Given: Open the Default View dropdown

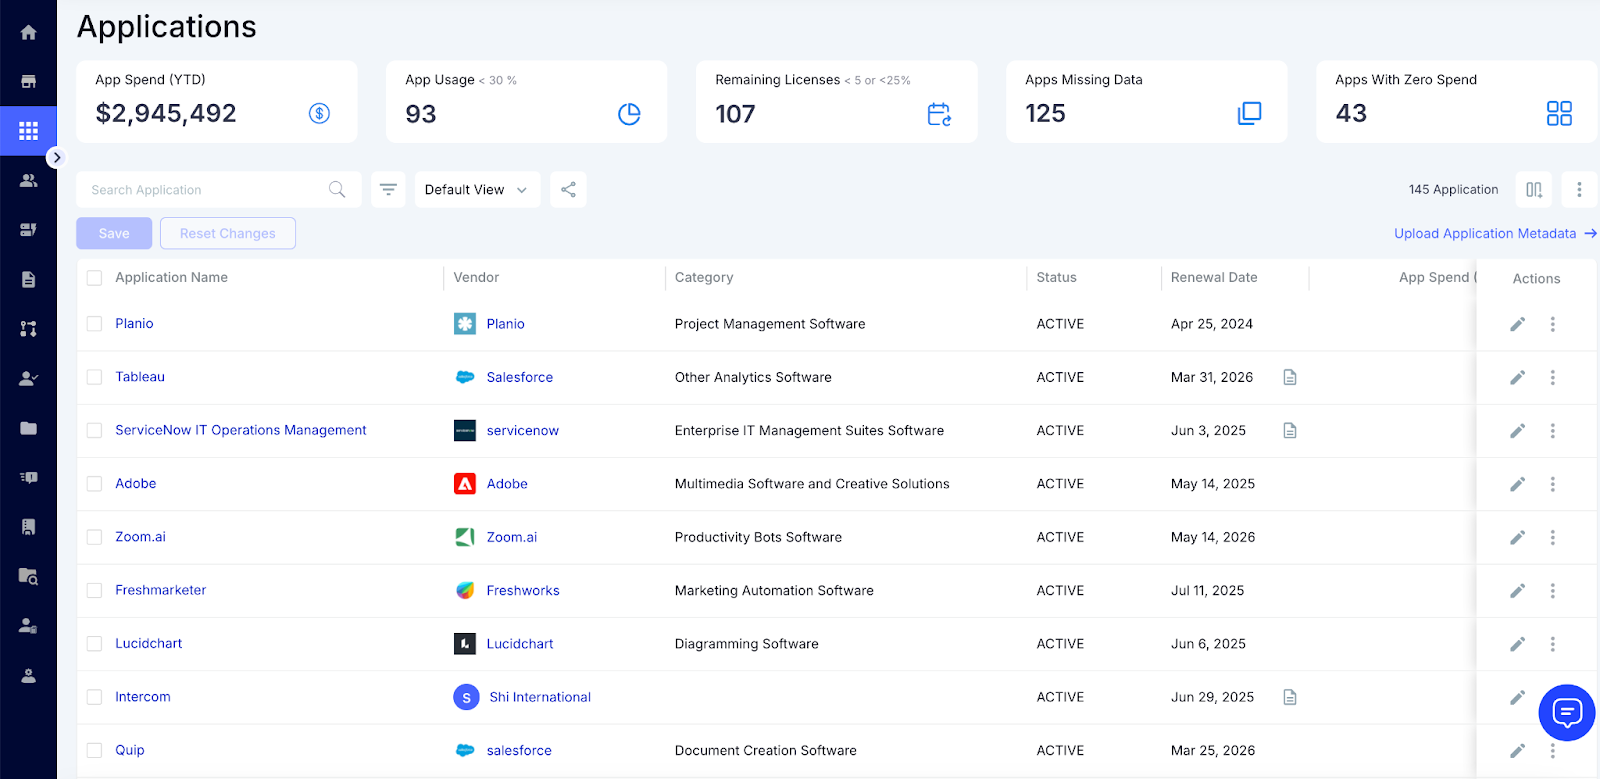Looking at the screenshot, I should 477,189.
